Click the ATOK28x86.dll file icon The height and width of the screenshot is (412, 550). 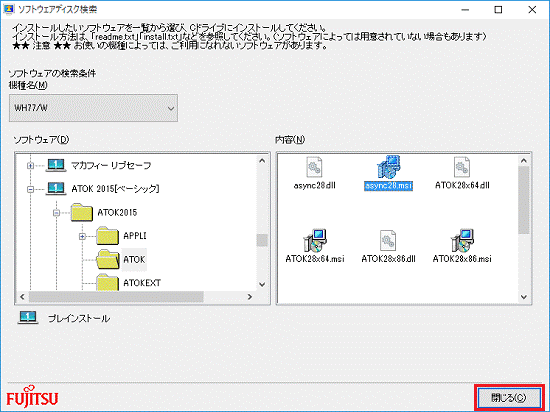point(388,241)
